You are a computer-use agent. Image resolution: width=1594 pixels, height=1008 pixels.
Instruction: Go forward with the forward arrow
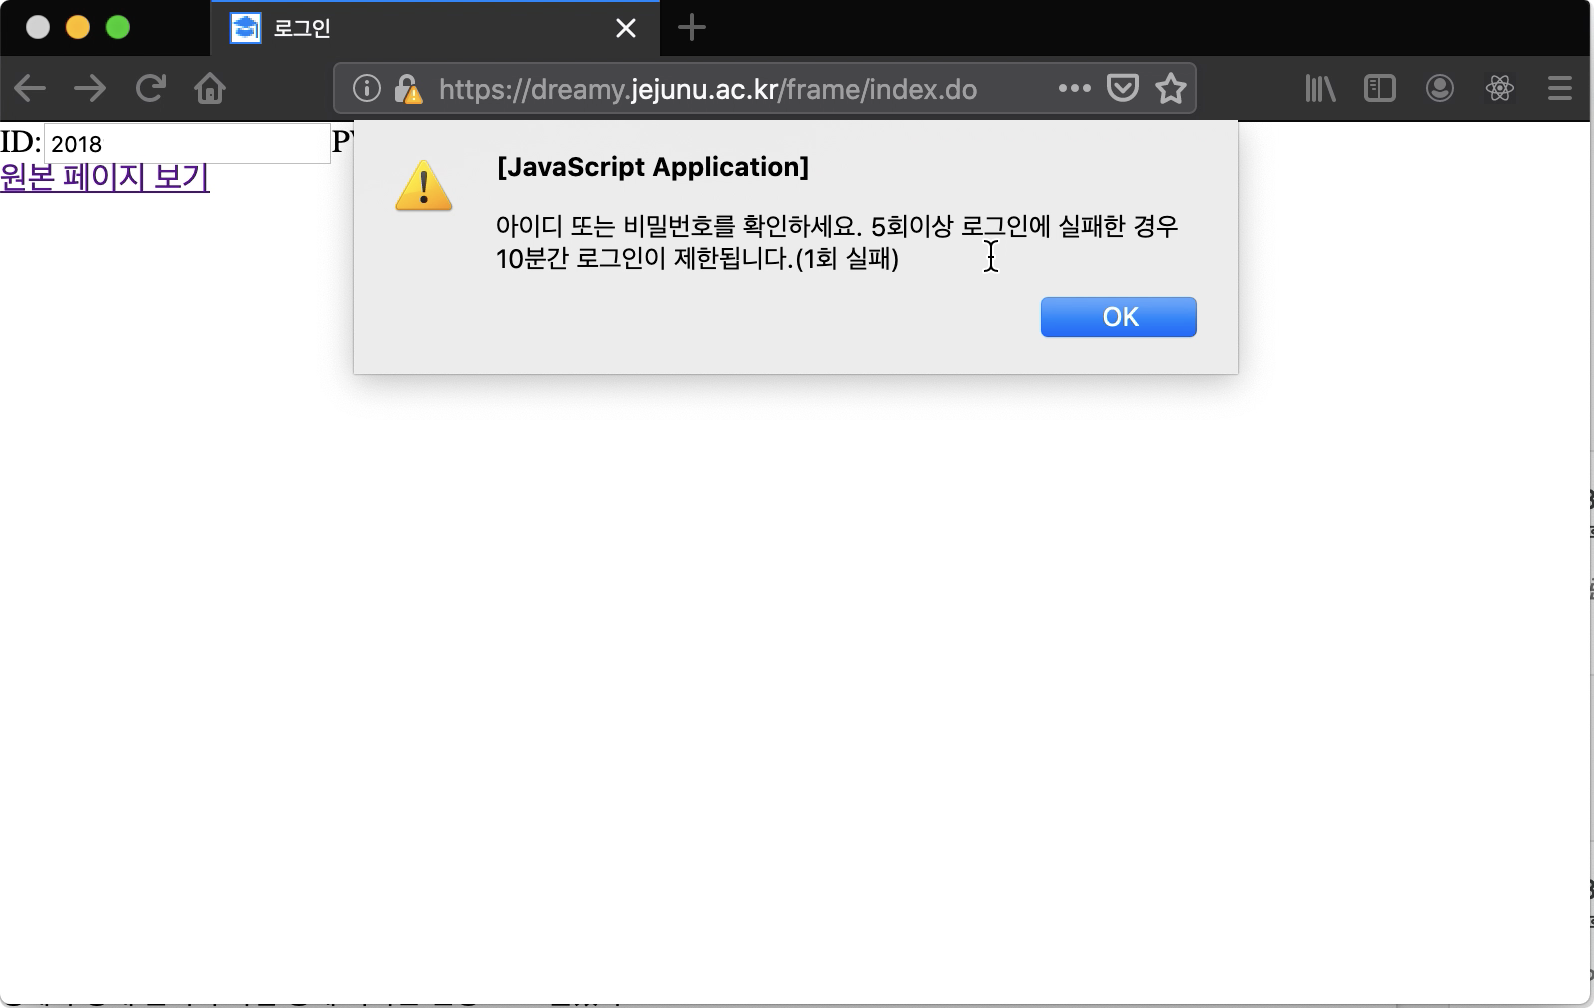coord(90,89)
